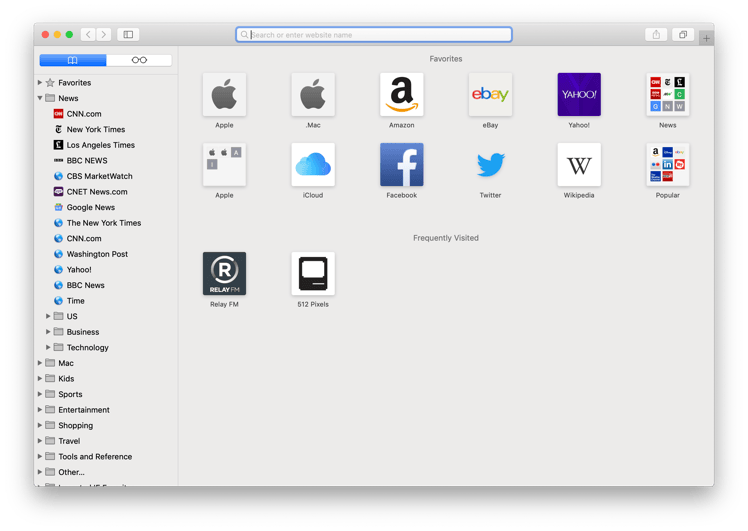Expand the Other... folder triangle

[40, 472]
